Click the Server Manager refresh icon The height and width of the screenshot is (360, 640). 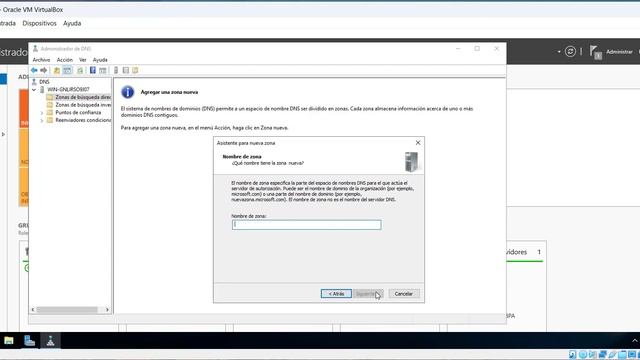click(x=570, y=51)
